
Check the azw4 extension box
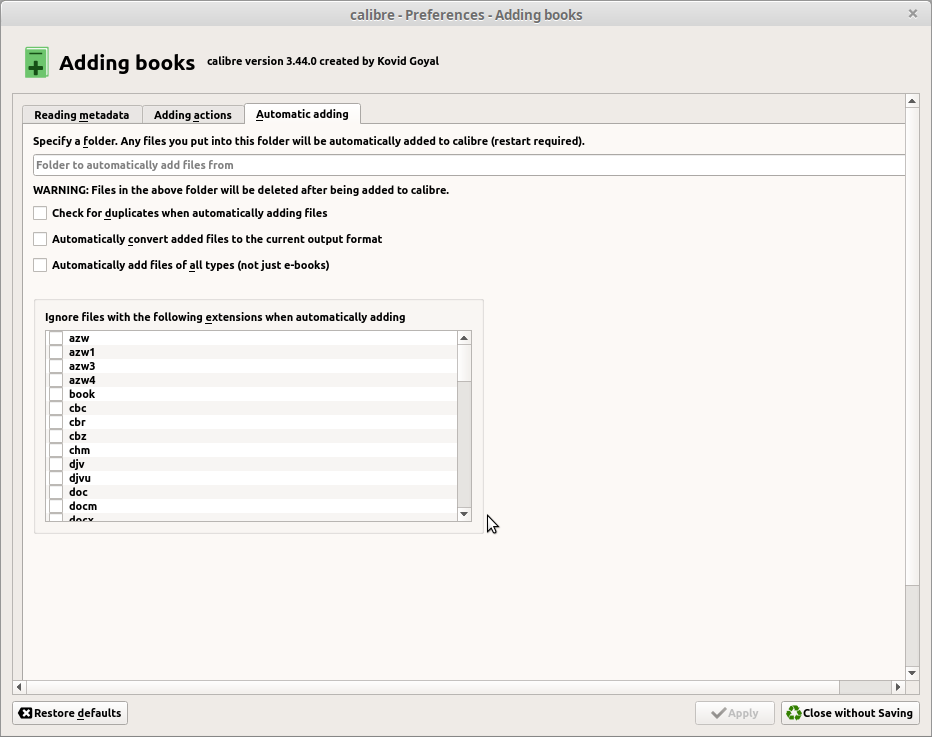(x=56, y=380)
